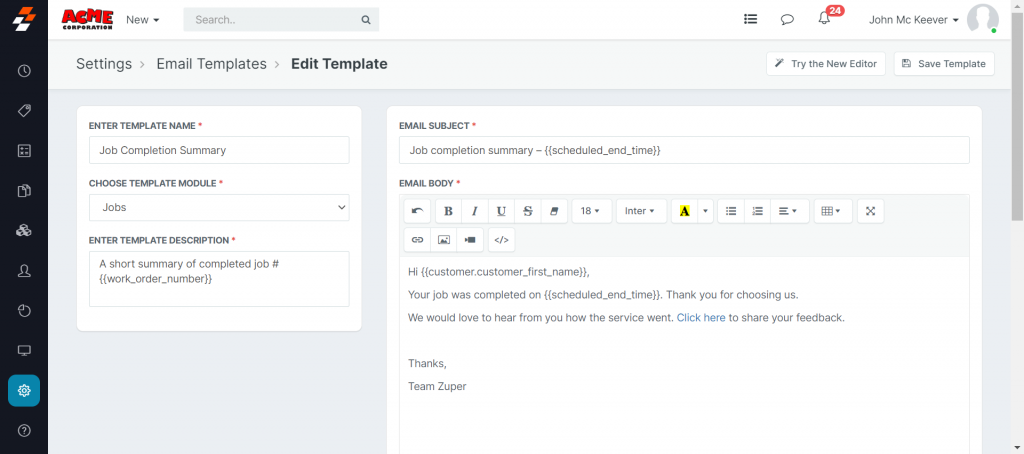
Task: Apply the yellow highlight color button
Action: (x=684, y=211)
